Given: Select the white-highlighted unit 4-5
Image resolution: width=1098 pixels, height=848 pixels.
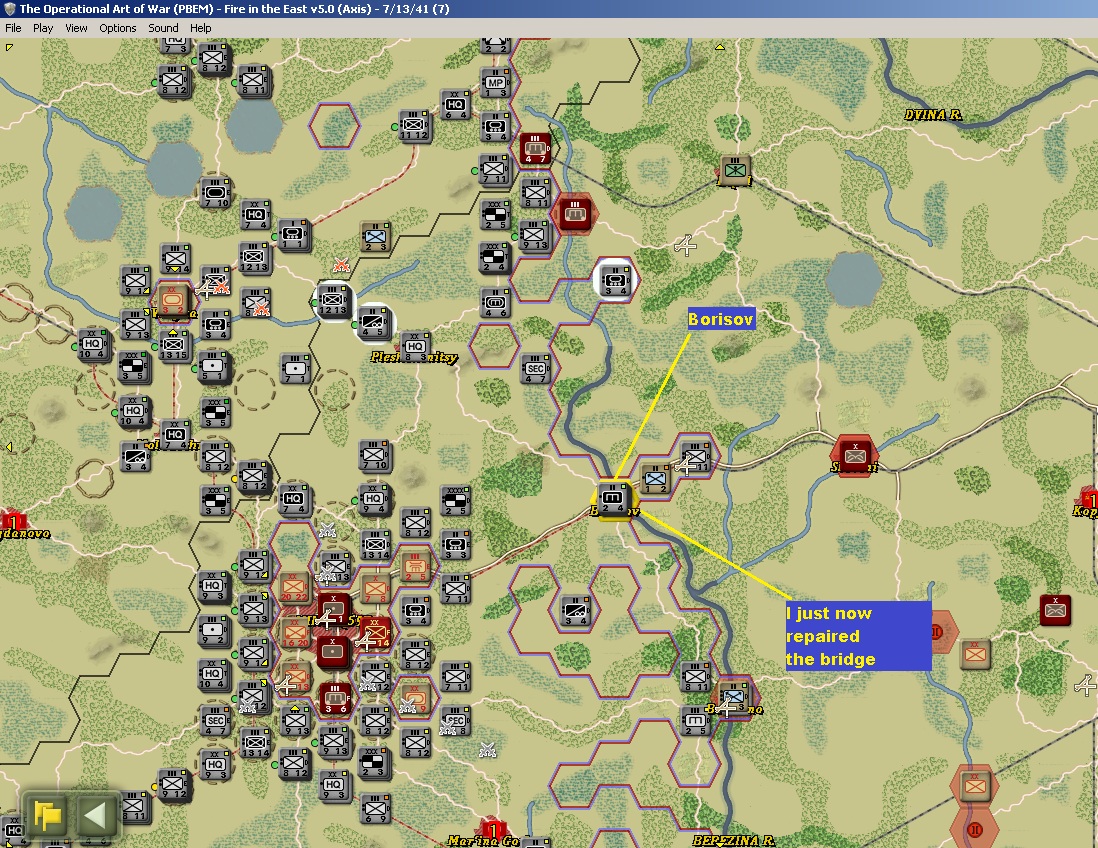Looking at the screenshot, I should pyautogui.click(x=373, y=321).
